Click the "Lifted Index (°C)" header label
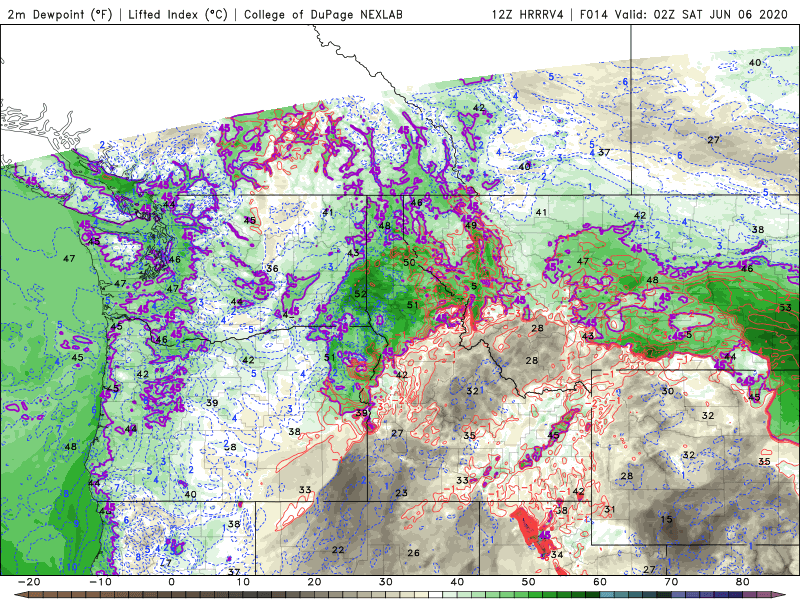Image resolution: width=800 pixels, height=600 pixels. pyautogui.click(x=178, y=14)
